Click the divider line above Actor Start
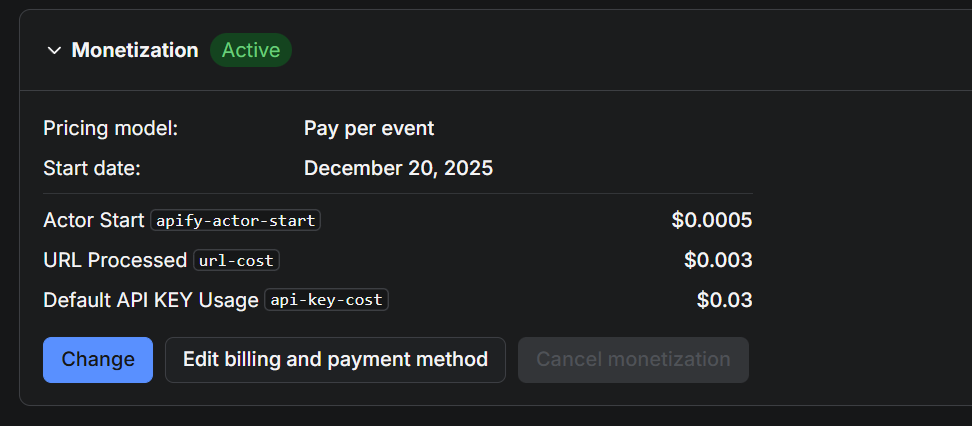Image resolution: width=972 pixels, height=426 pixels. 397,194
